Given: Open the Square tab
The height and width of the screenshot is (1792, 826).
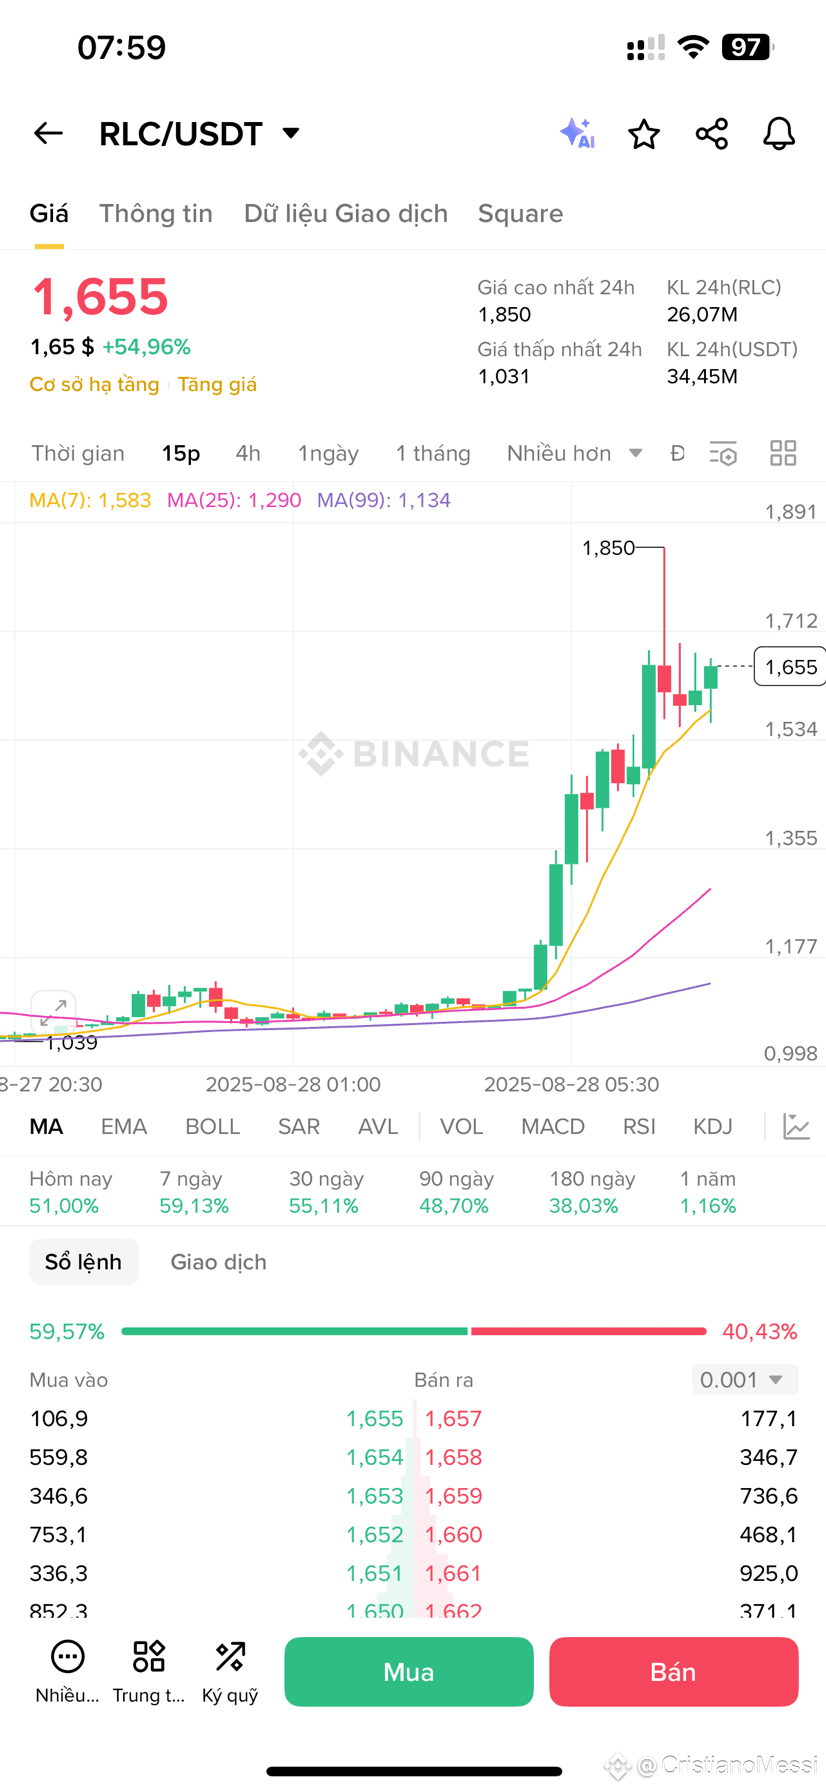Looking at the screenshot, I should click(520, 213).
